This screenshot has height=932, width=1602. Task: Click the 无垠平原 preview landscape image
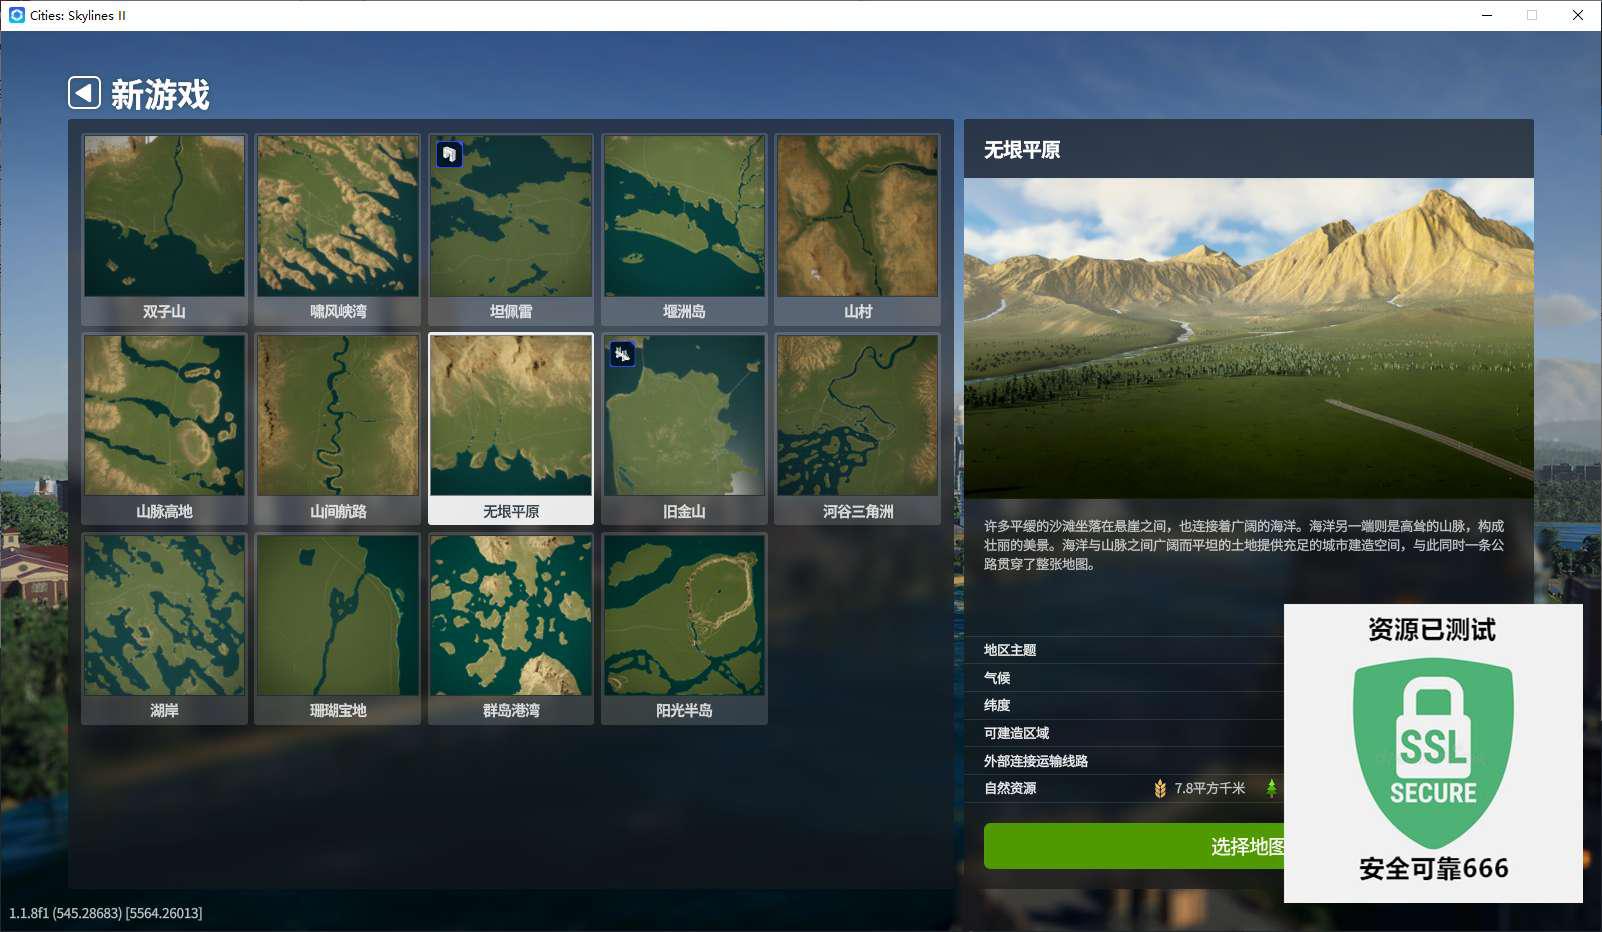click(x=1248, y=338)
